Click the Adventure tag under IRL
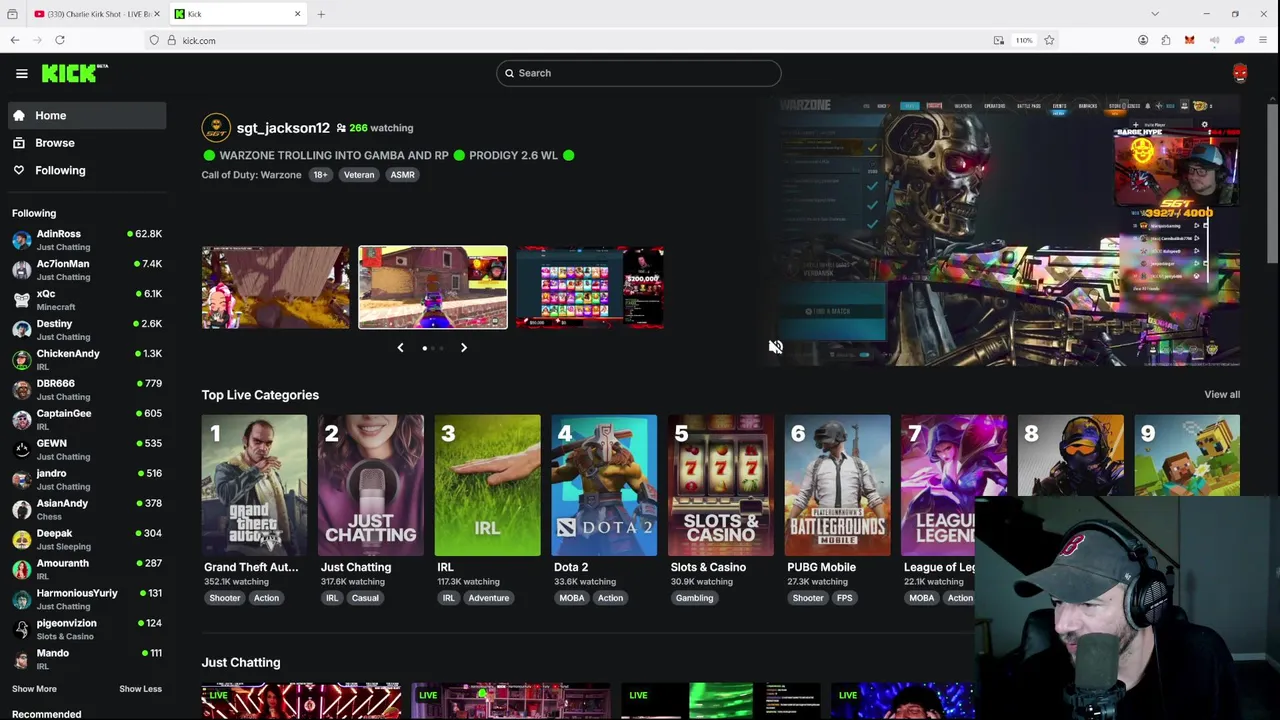1280x720 pixels. pos(489,598)
